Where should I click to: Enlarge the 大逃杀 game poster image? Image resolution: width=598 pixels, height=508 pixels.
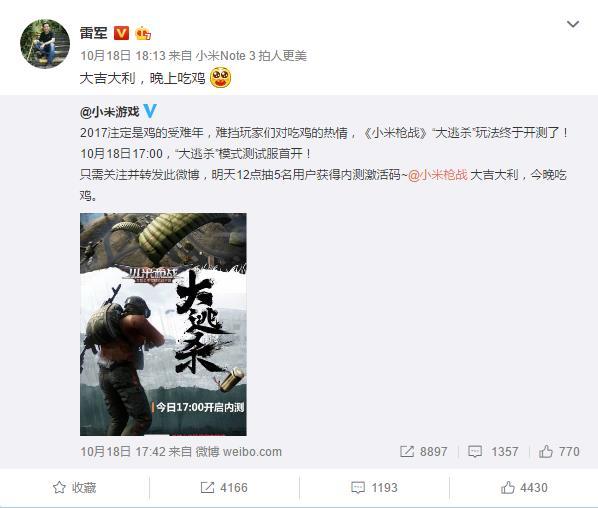click(163, 324)
